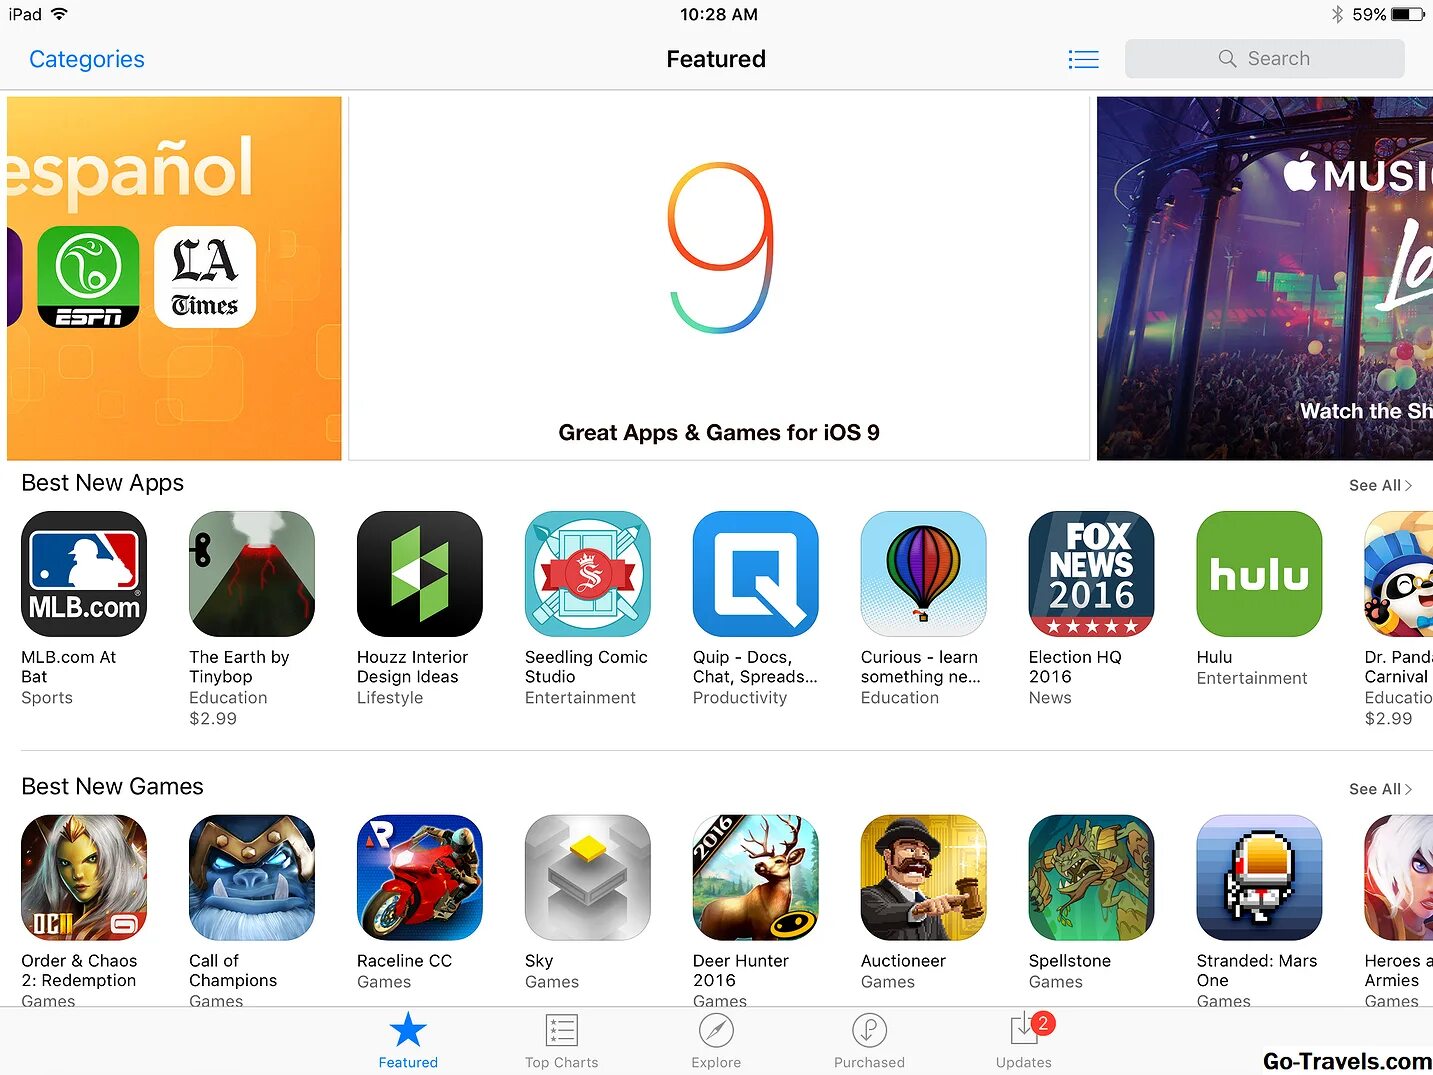This screenshot has height=1075, width=1433.
Task: Open the Raceline CC game icon
Action: tap(420, 877)
